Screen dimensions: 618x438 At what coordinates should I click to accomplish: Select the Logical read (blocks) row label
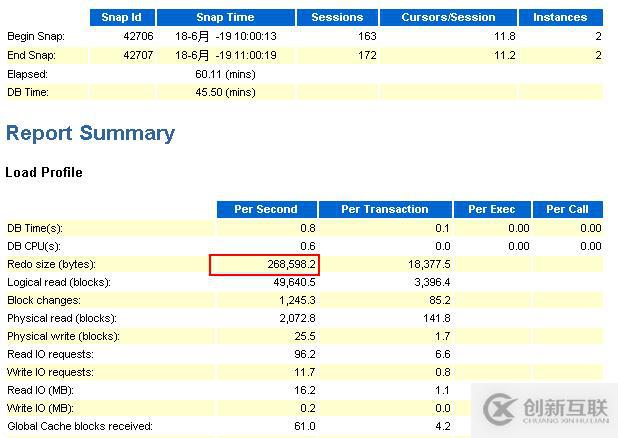click(x=59, y=282)
